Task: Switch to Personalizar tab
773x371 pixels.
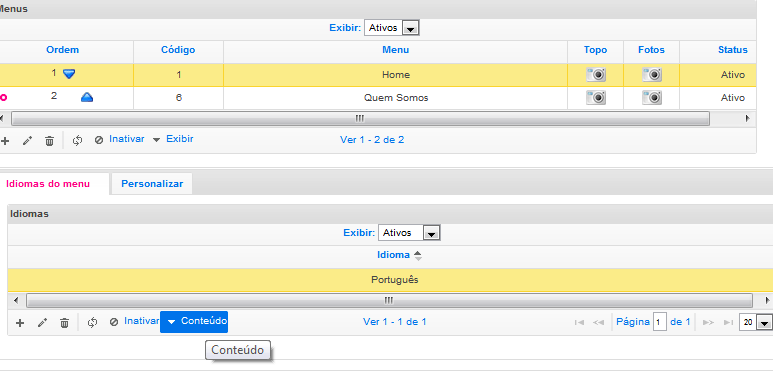Action: (x=152, y=184)
